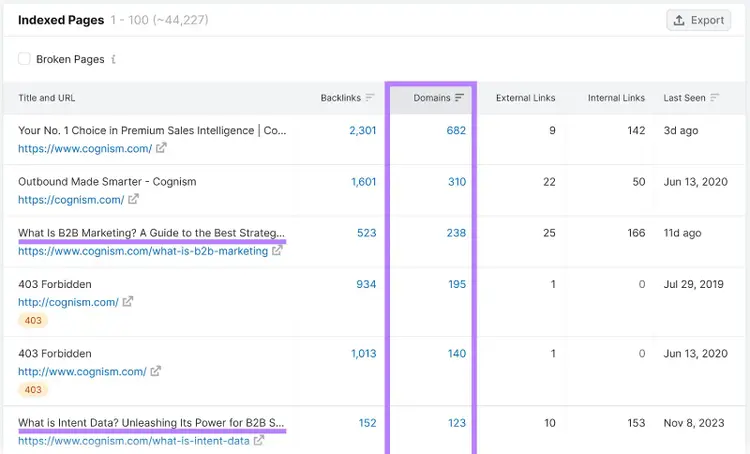The width and height of the screenshot is (750, 454).
Task: Click Last Seen value '3d ago'
Action: pyautogui.click(x=681, y=131)
